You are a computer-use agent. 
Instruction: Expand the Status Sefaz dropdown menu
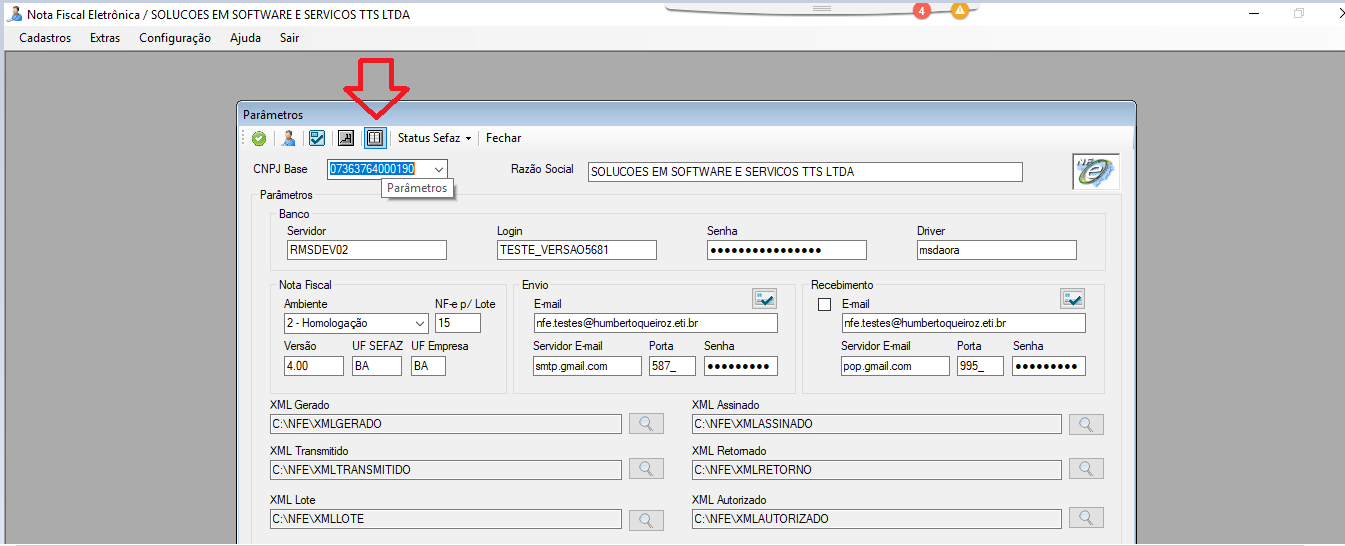(x=468, y=139)
